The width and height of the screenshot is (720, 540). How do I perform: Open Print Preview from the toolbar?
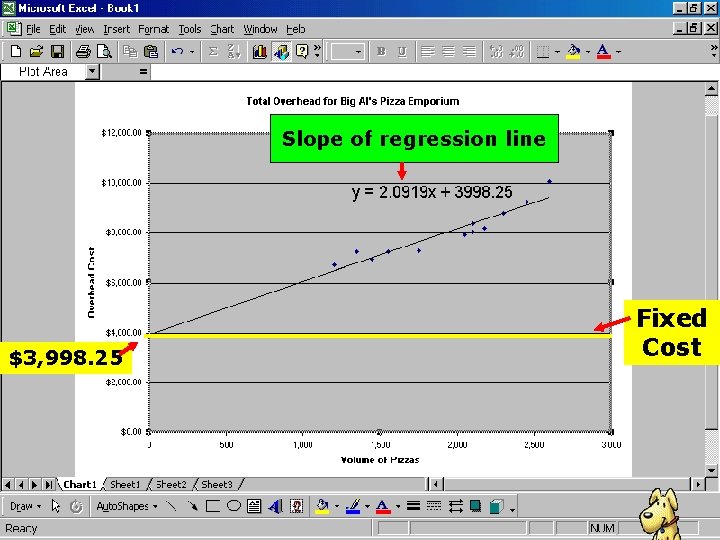pos(104,51)
